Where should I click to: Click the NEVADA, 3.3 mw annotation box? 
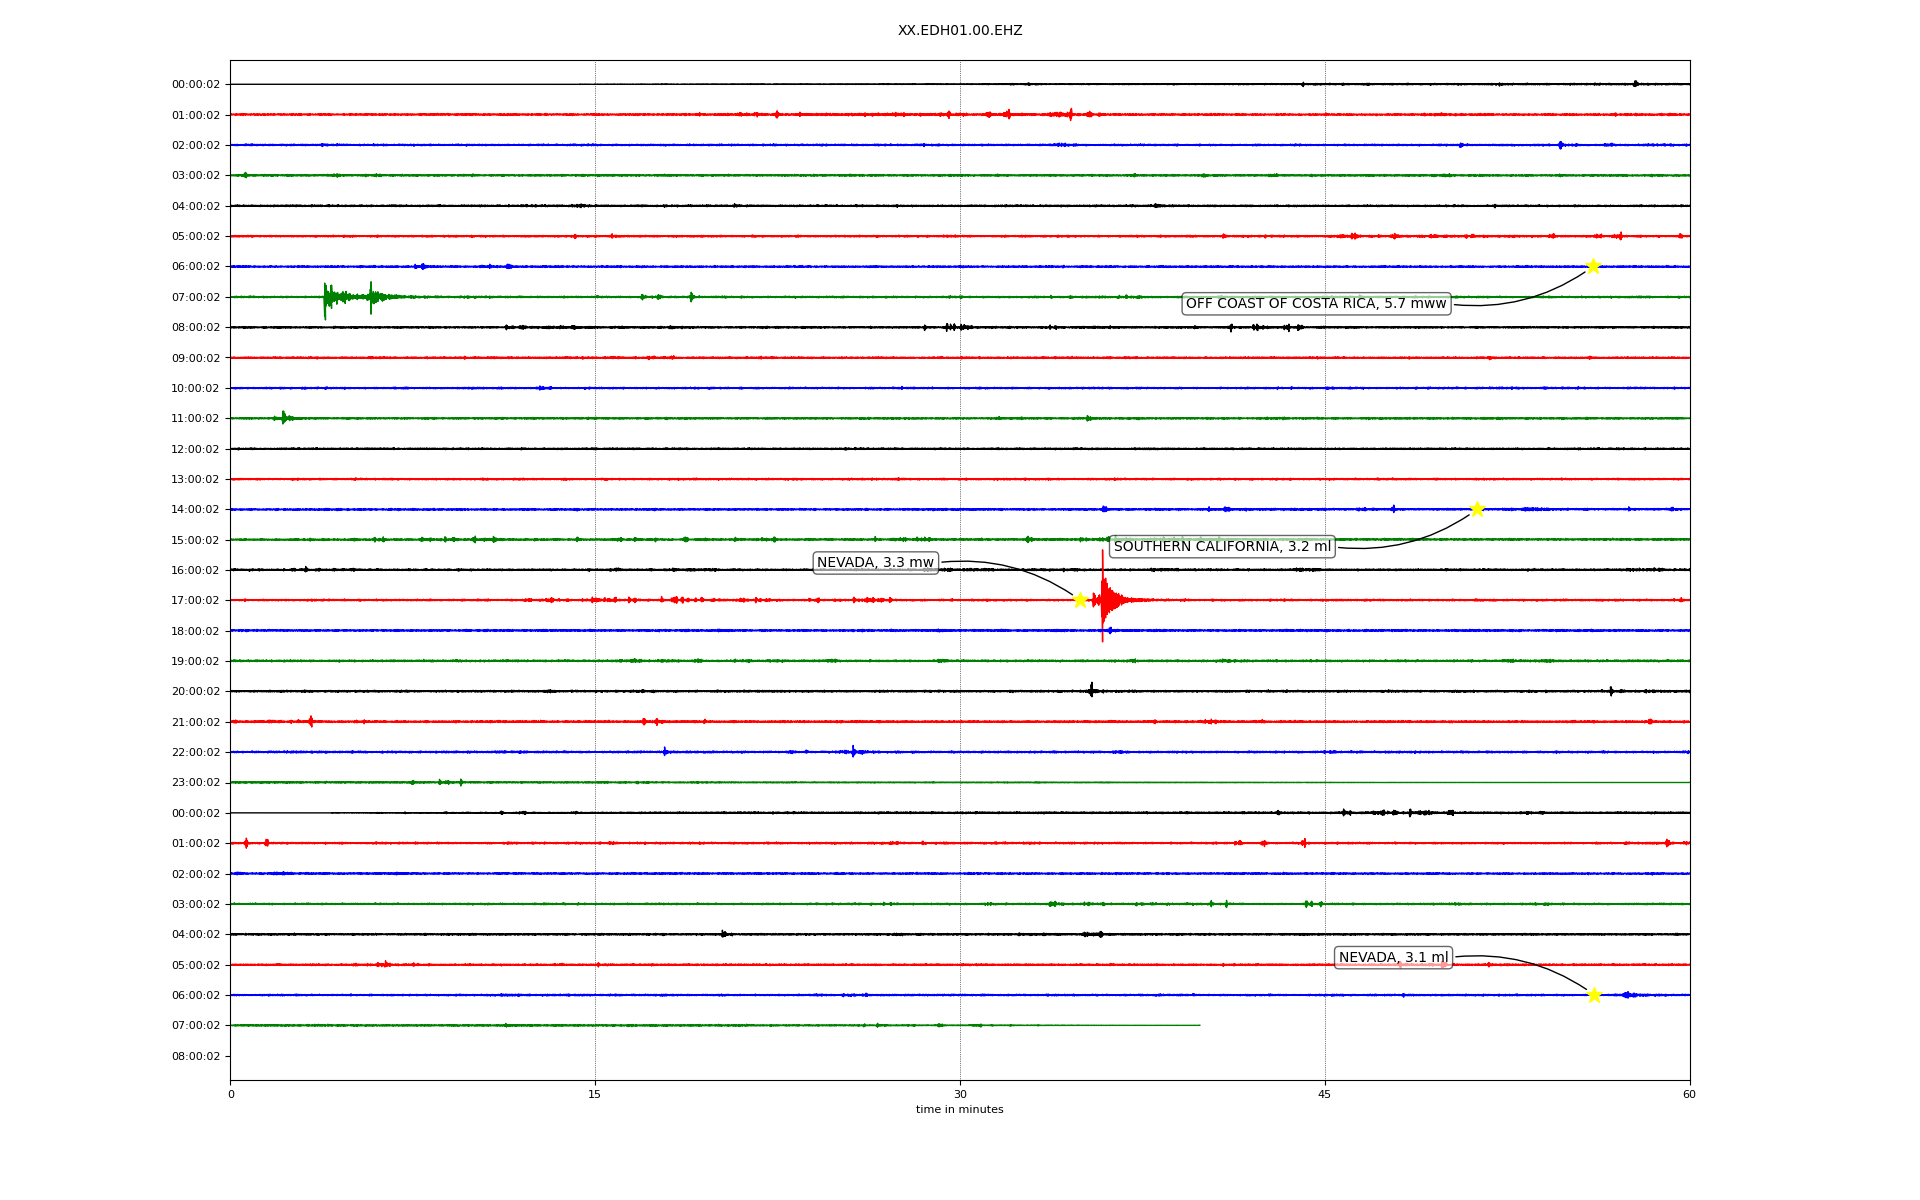pyautogui.click(x=875, y=563)
